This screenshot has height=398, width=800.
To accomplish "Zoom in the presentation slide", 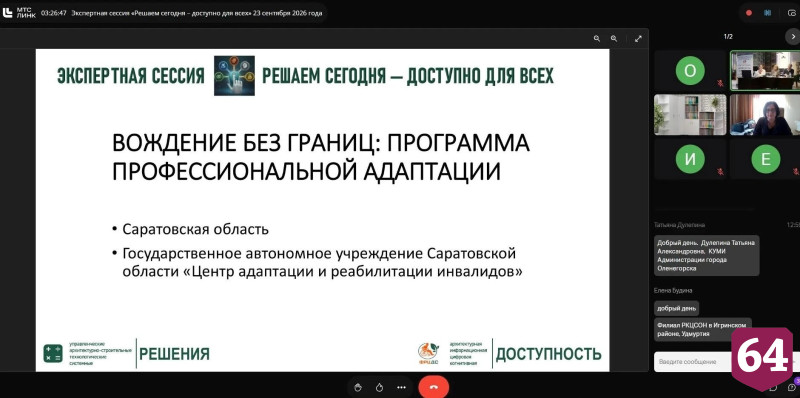I will point(614,39).
